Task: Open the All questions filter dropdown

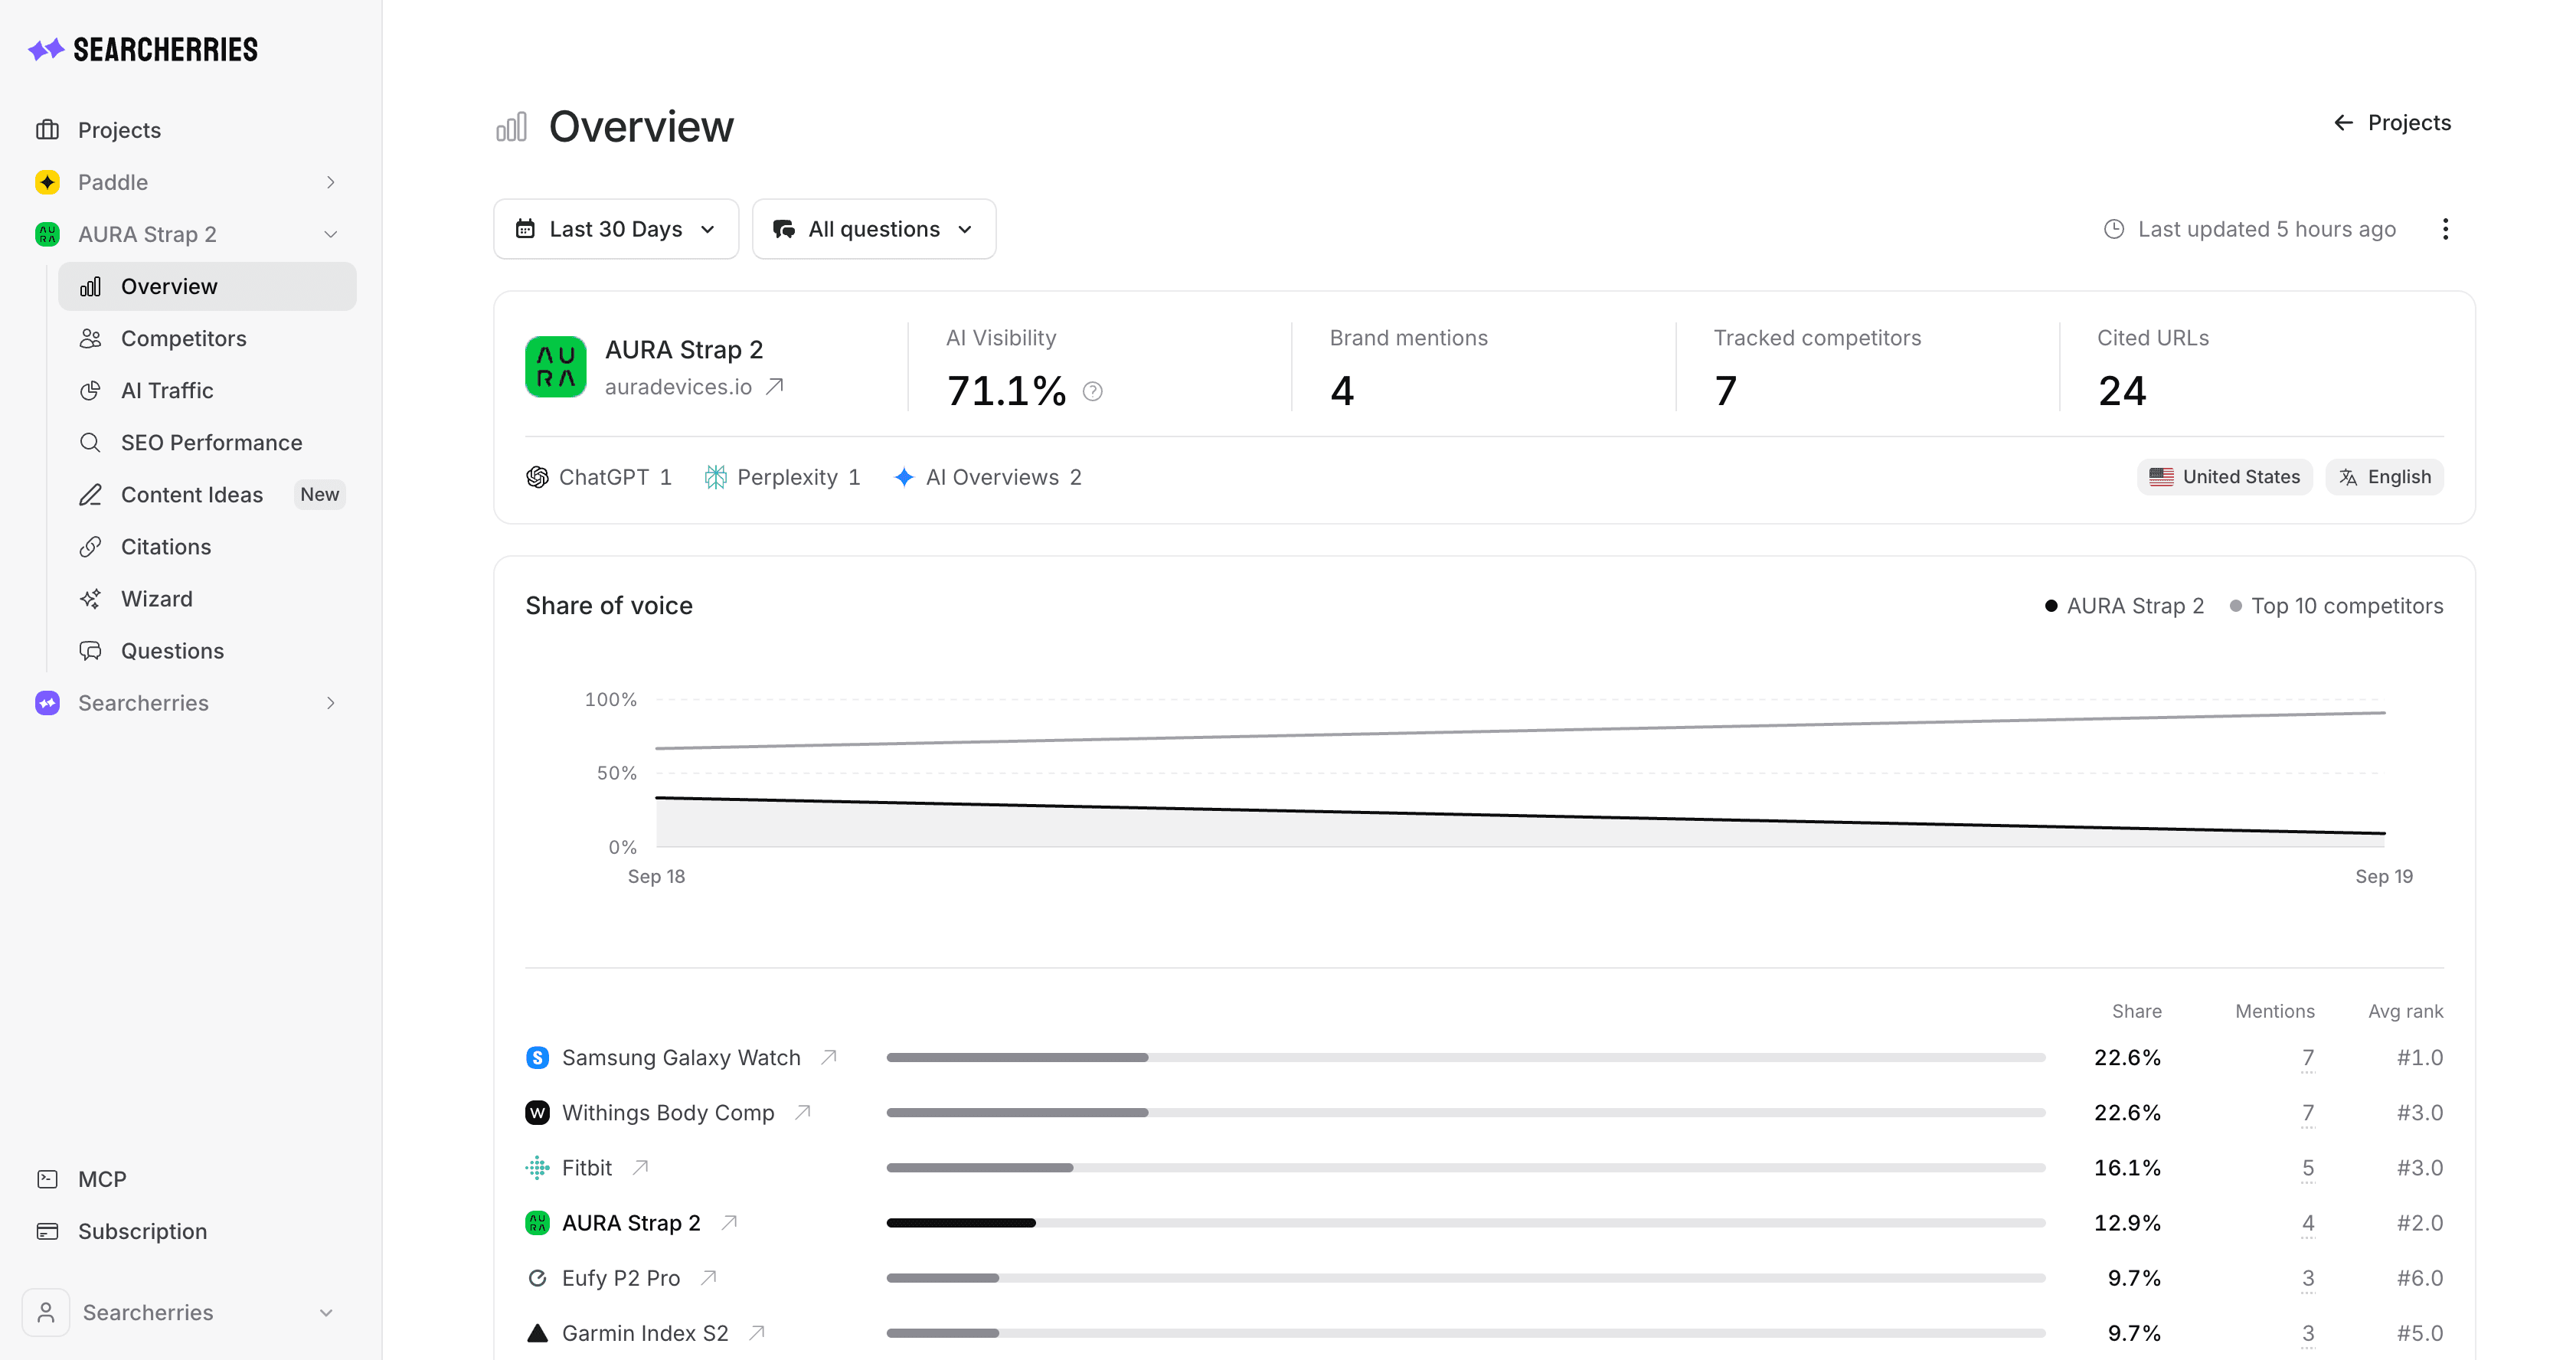Action: click(x=874, y=229)
